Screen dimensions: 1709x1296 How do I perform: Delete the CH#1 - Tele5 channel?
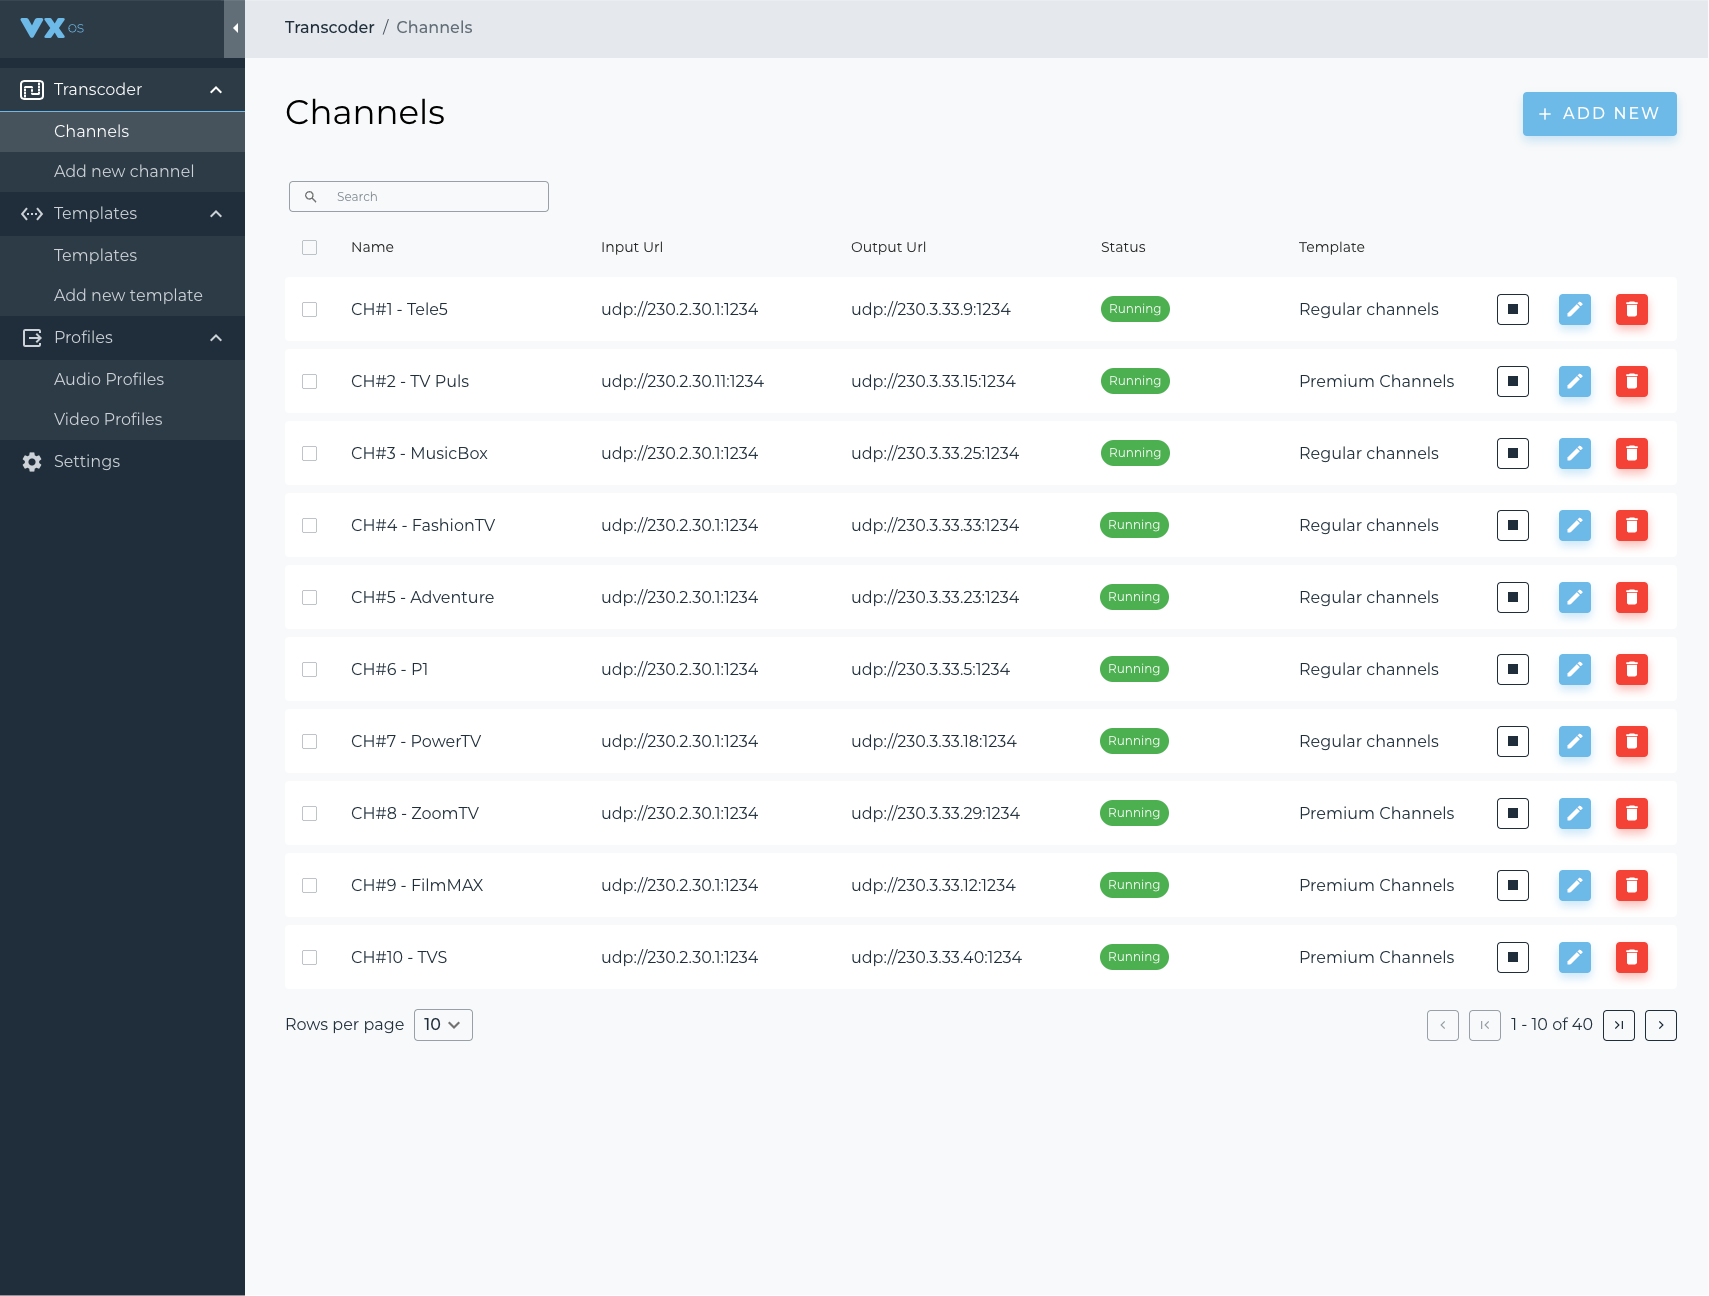click(x=1631, y=309)
